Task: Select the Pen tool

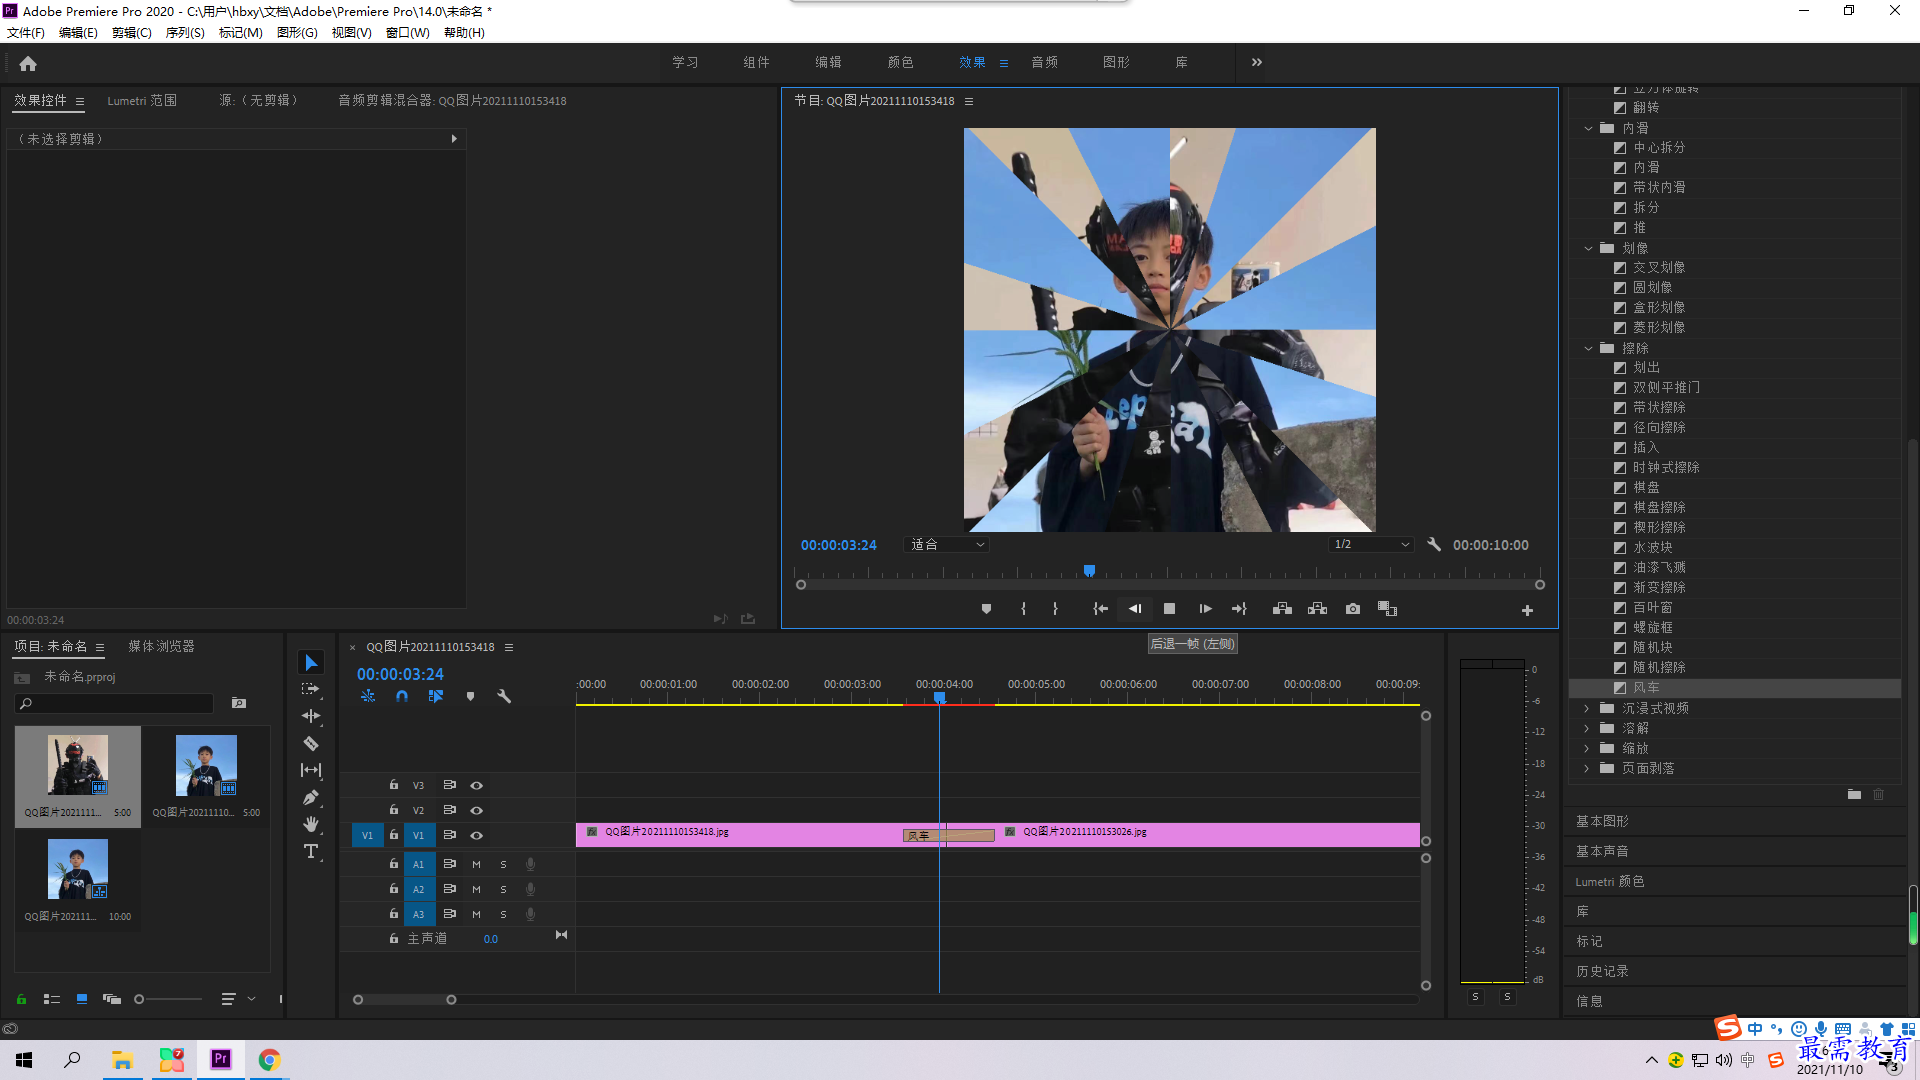Action: pyautogui.click(x=311, y=797)
